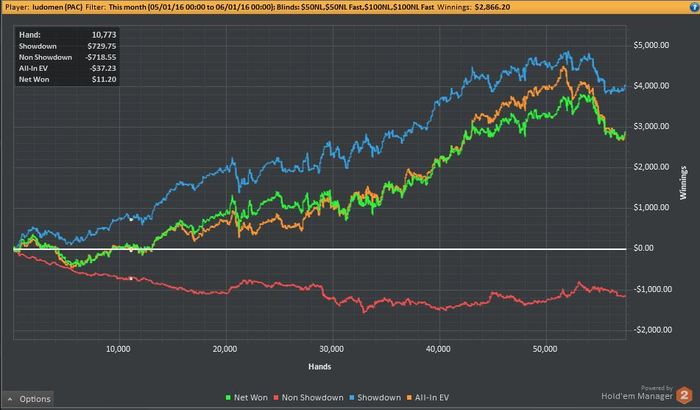700x410 pixels.
Task: Click the blue Showdown color swatch
Action: (x=352, y=397)
